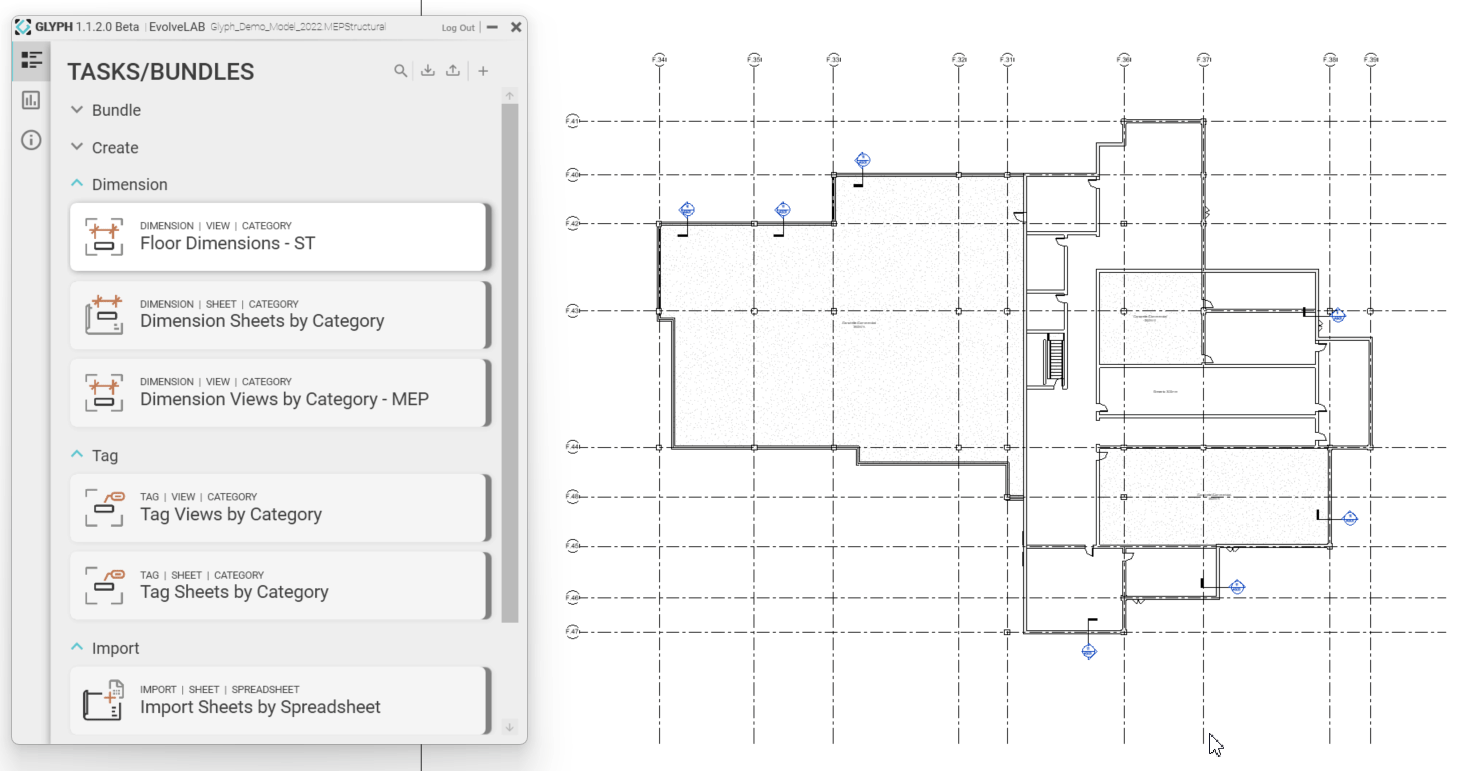The height and width of the screenshot is (771, 1478).
Task: Select grid bubble F.38 at top
Action: point(1330,60)
